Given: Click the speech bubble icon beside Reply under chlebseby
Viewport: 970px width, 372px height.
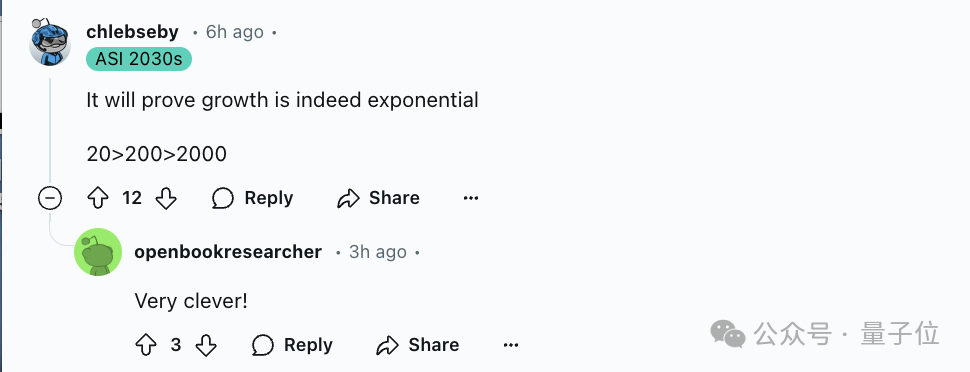Looking at the screenshot, I should click(223, 198).
